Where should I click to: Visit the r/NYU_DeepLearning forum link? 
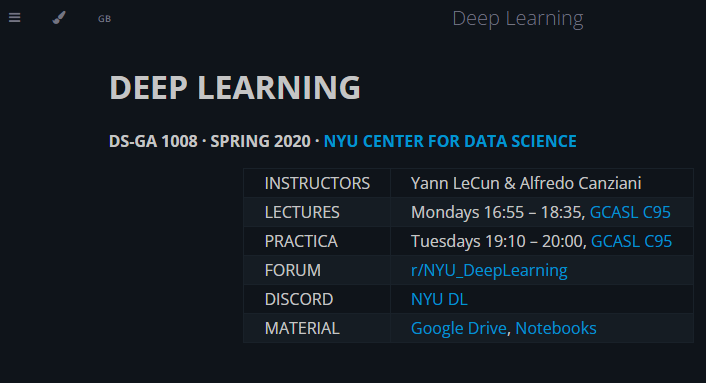click(x=489, y=270)
